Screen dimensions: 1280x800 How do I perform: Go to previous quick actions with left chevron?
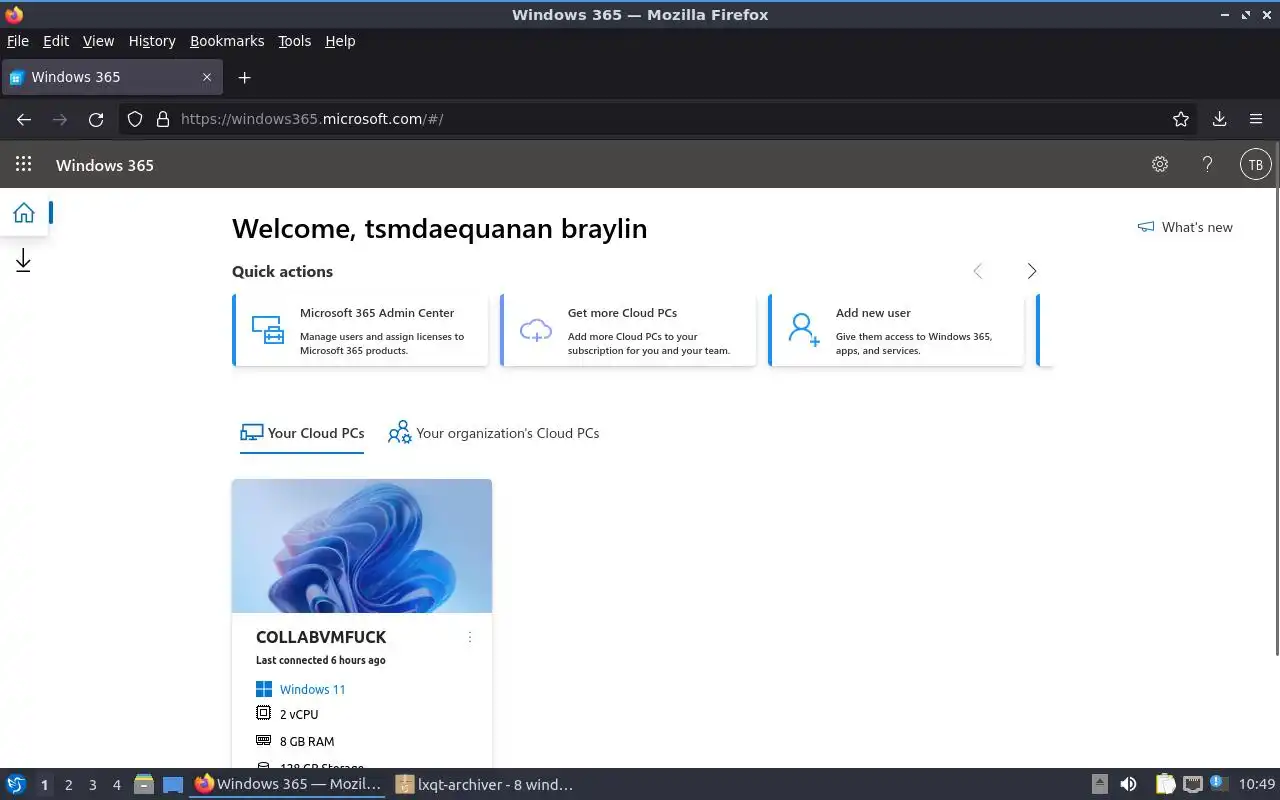coord(978,271)
